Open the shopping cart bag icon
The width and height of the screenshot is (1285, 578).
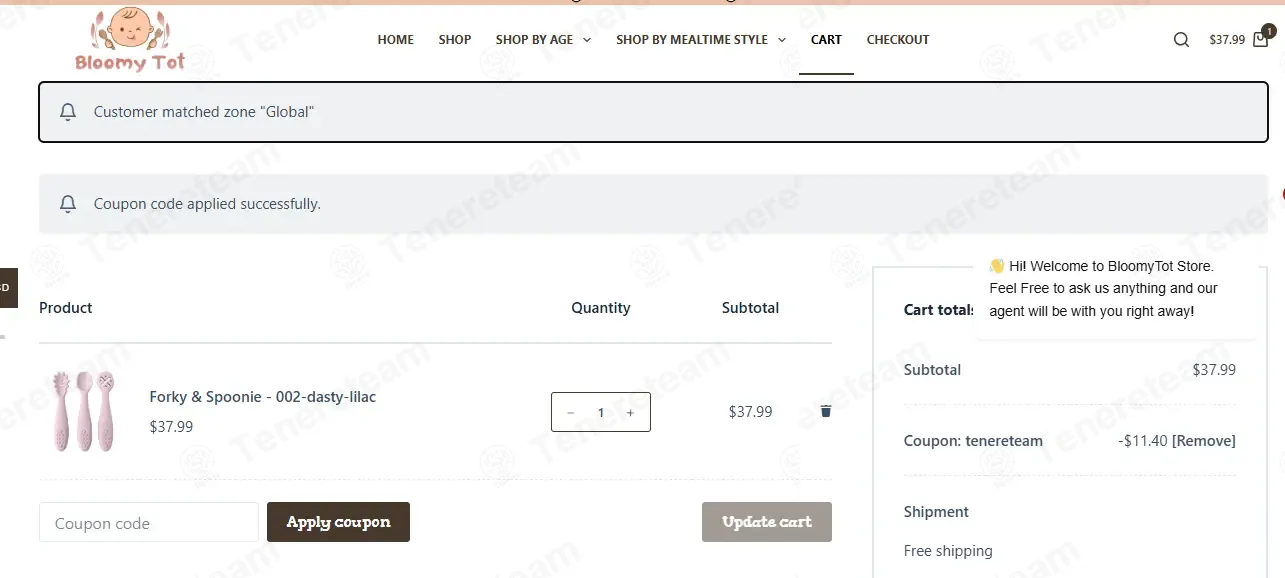[1261, 40]
